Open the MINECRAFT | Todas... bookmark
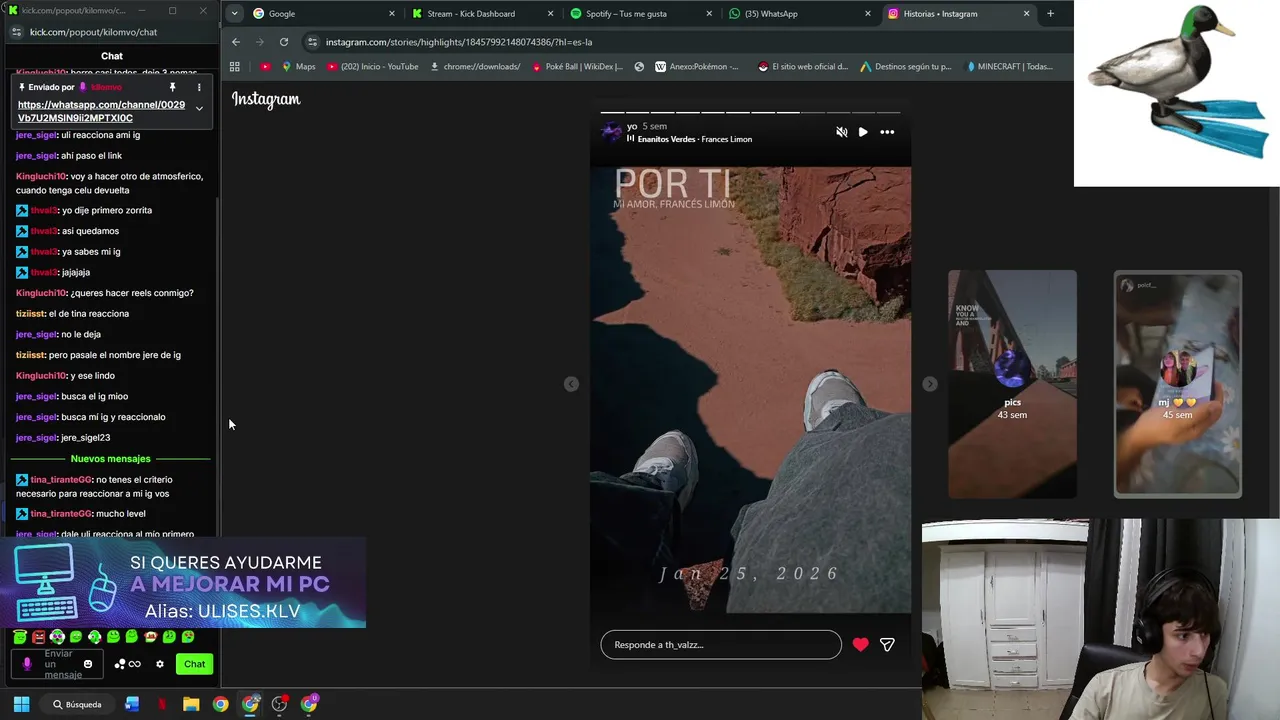Image resolution: width=1280 pixels, height=720 pixels. pos(1009,67)
